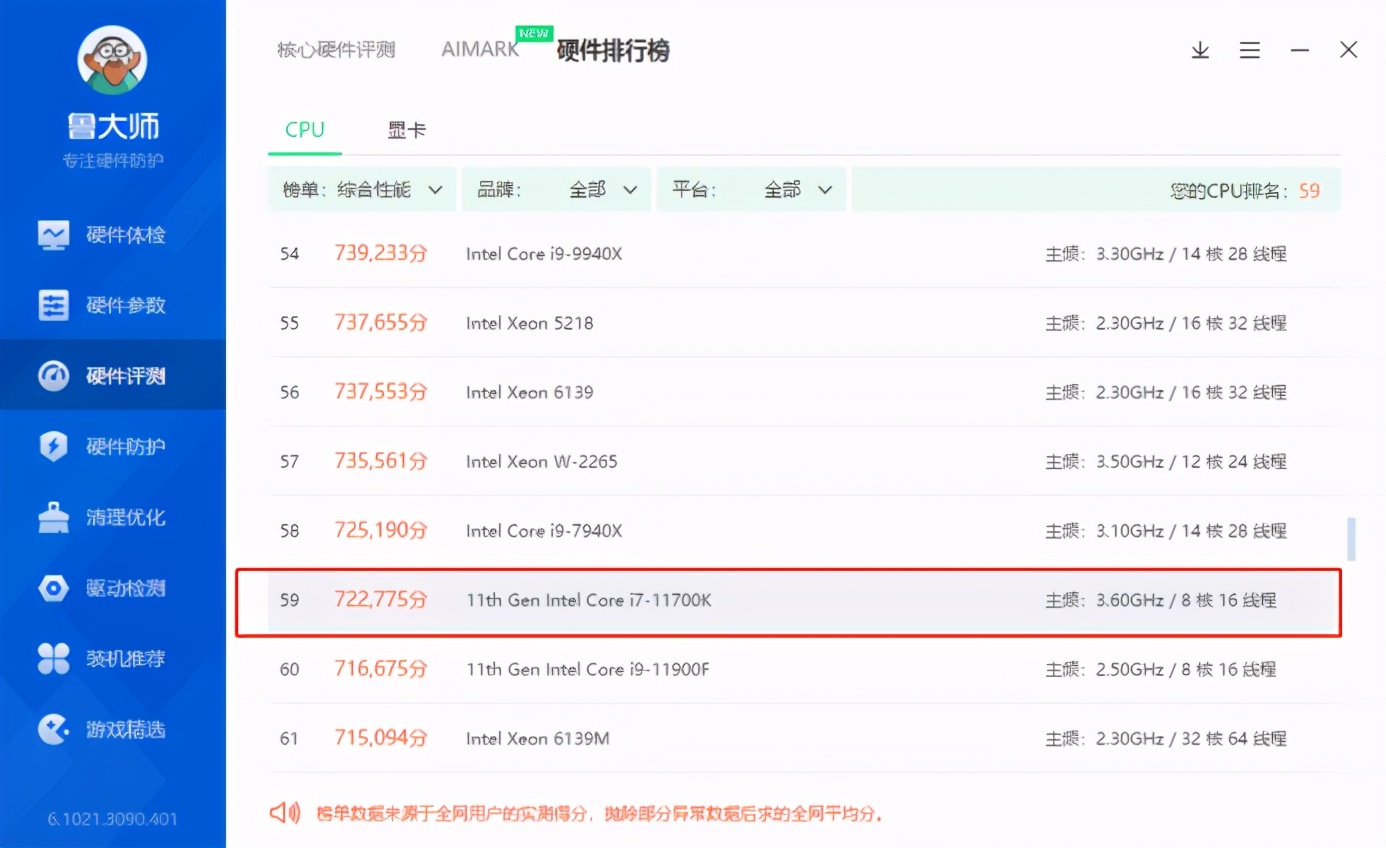This screenshot has height=848, width=1386.
Task: Click the score 715,094分
Action: (380, 739)
